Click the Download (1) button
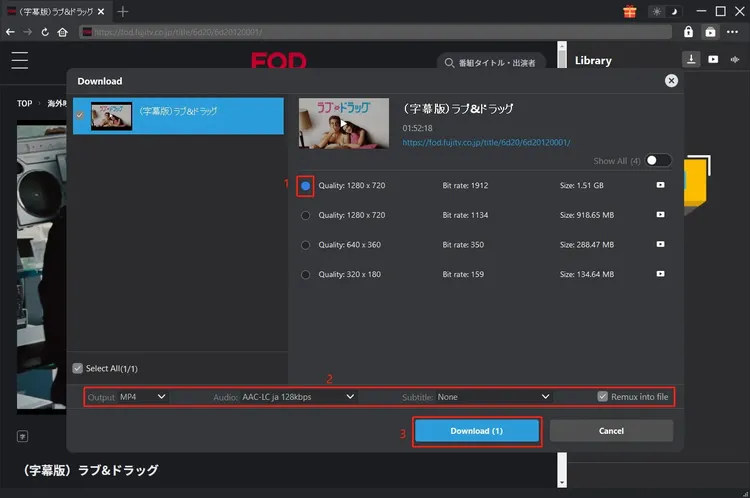 point(477,431)
